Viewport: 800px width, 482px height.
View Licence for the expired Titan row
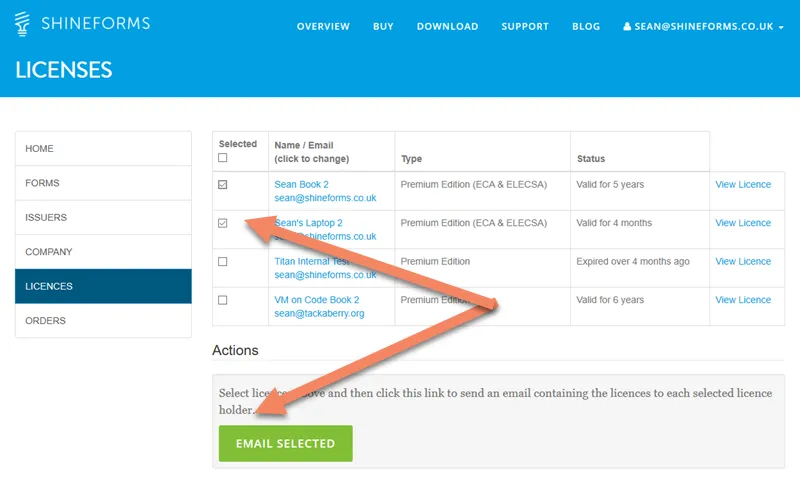(743, 261)
